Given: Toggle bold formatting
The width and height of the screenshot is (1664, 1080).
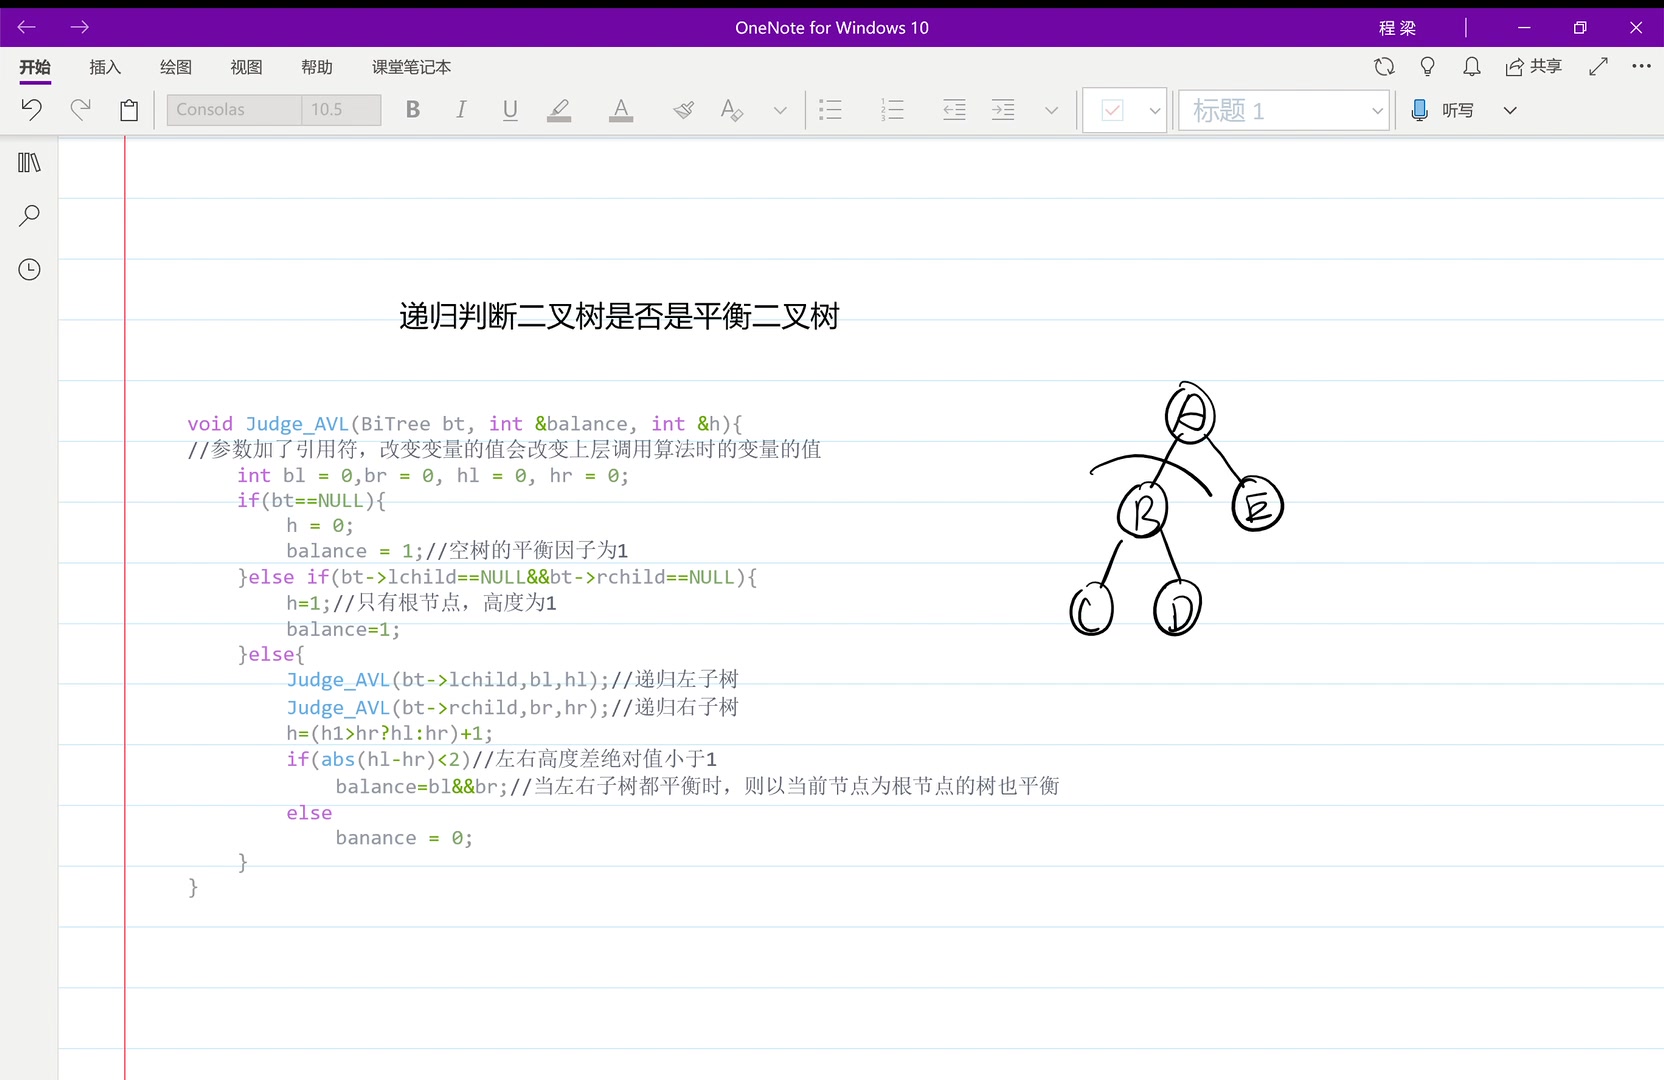Looking at the screenshot, I should (412, 110).
